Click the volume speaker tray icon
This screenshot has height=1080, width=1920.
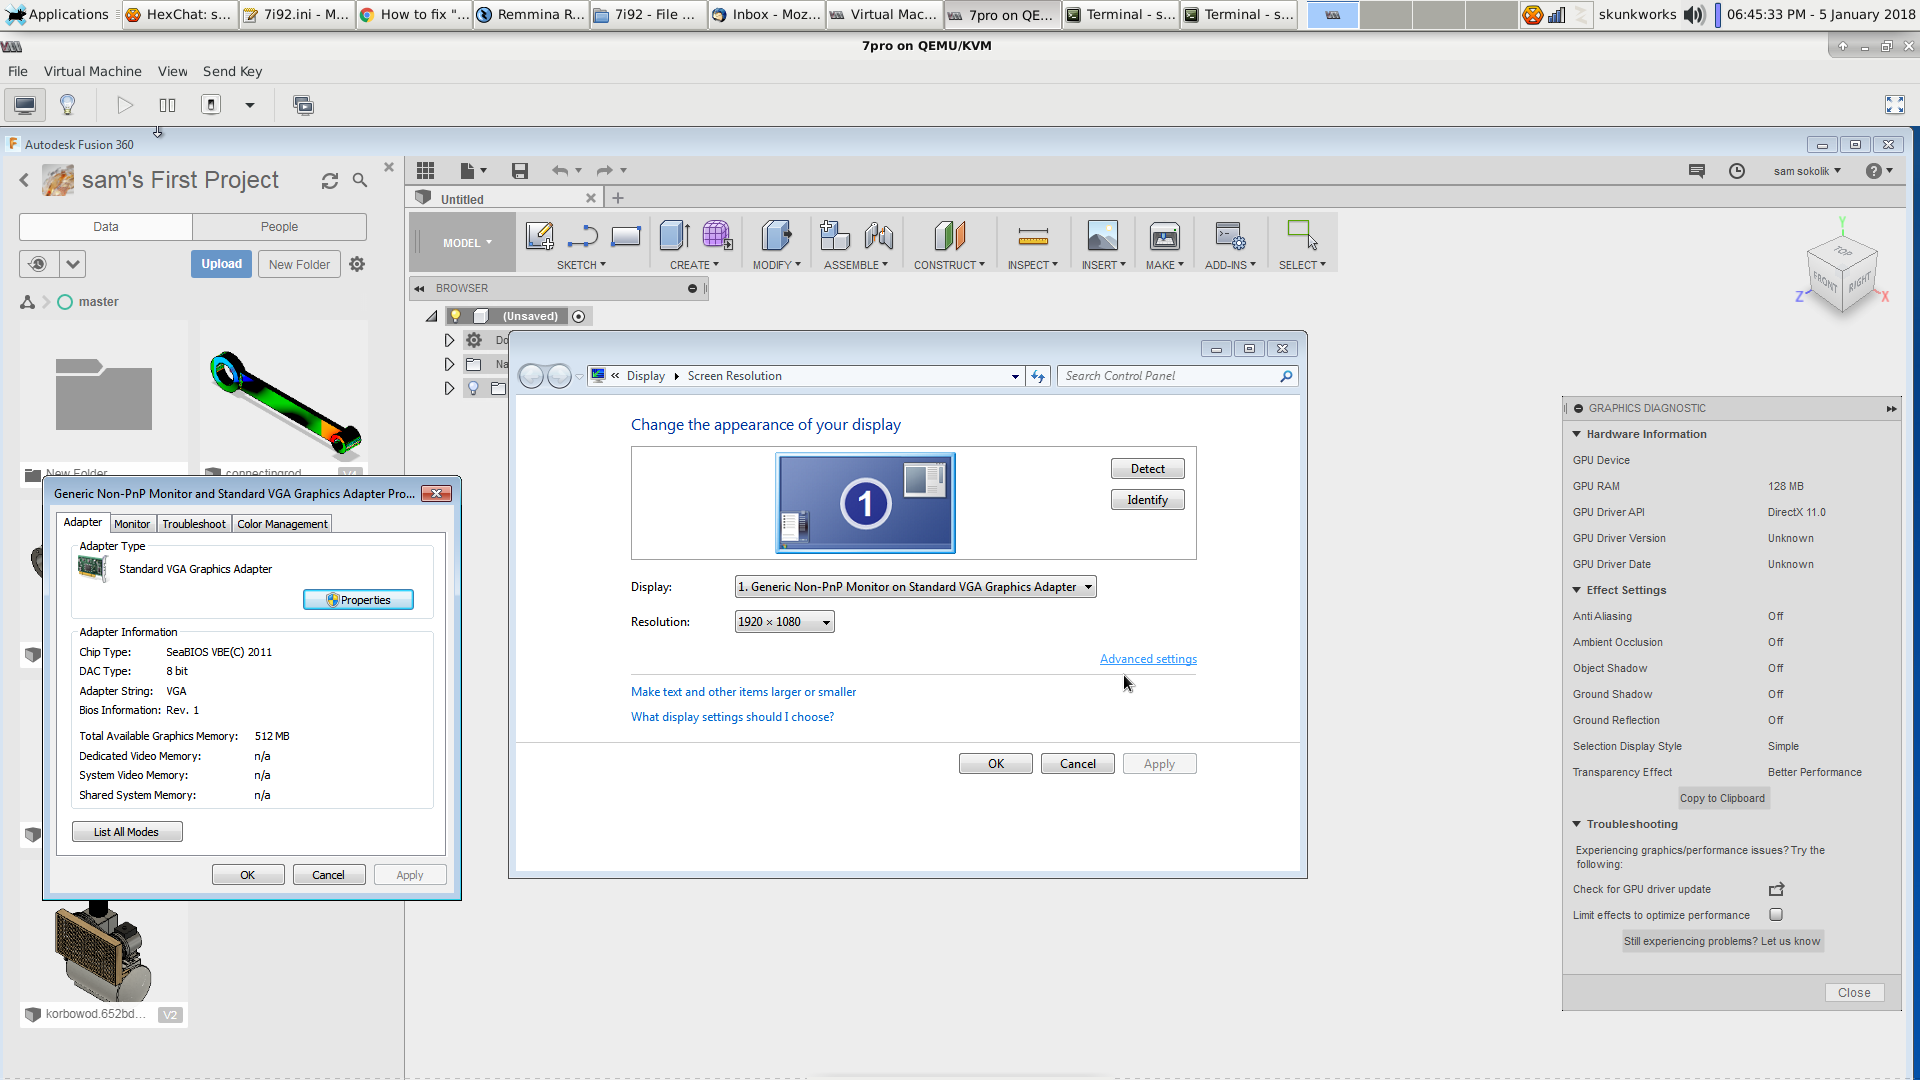pyautogui.click(x=1693, y=14)
